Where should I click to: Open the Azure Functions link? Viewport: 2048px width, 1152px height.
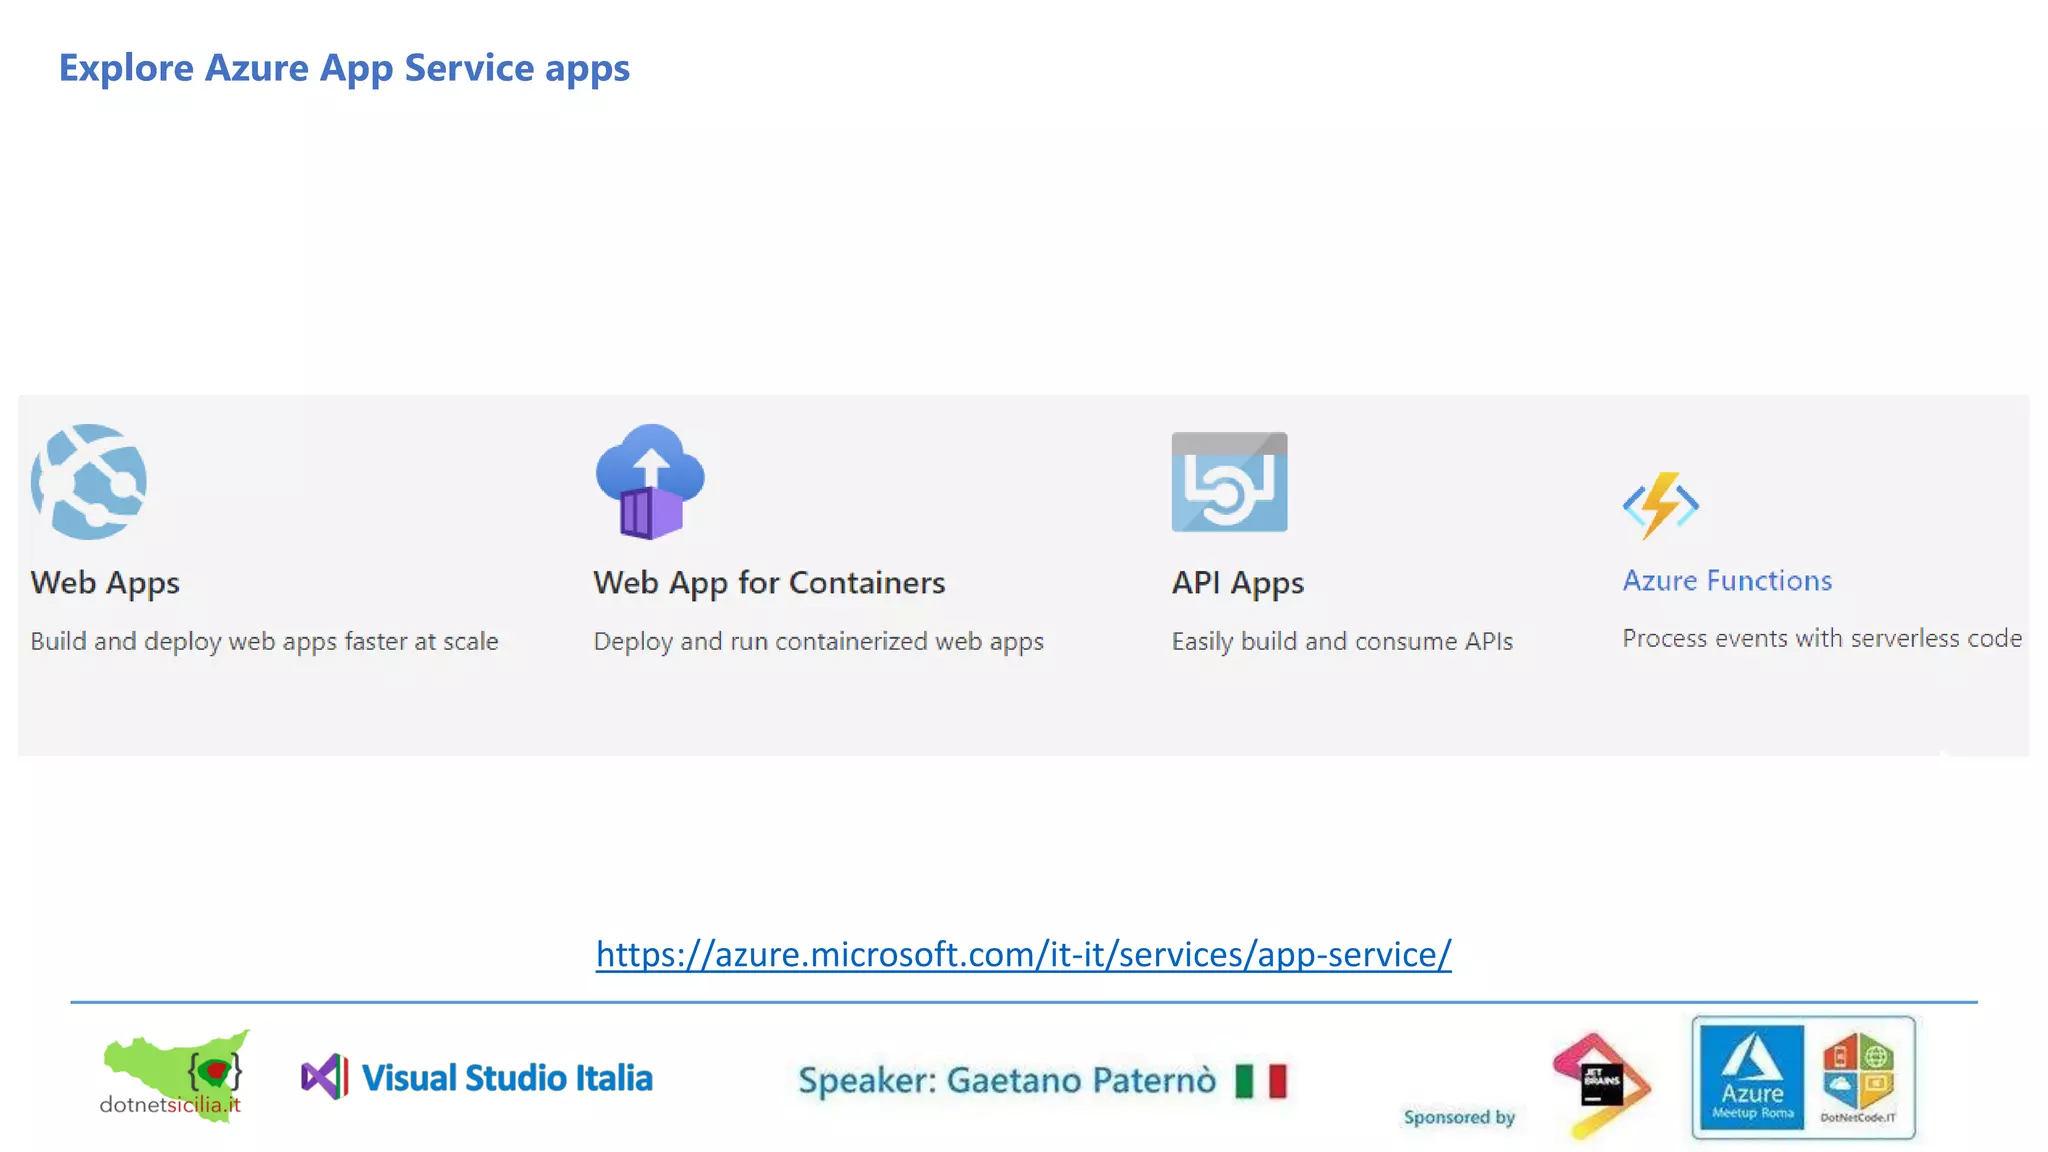coord(1727,580)
